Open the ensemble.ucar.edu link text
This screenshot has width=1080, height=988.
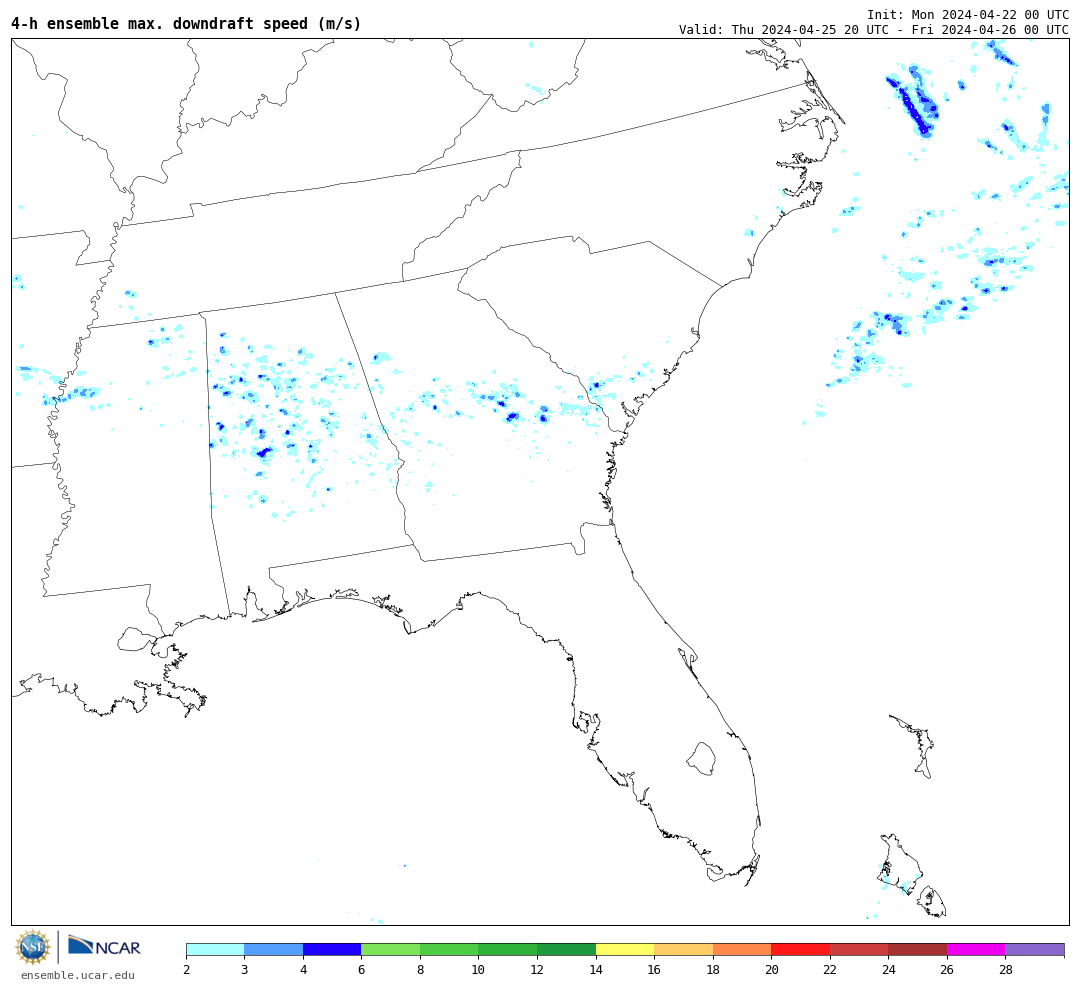78,976
